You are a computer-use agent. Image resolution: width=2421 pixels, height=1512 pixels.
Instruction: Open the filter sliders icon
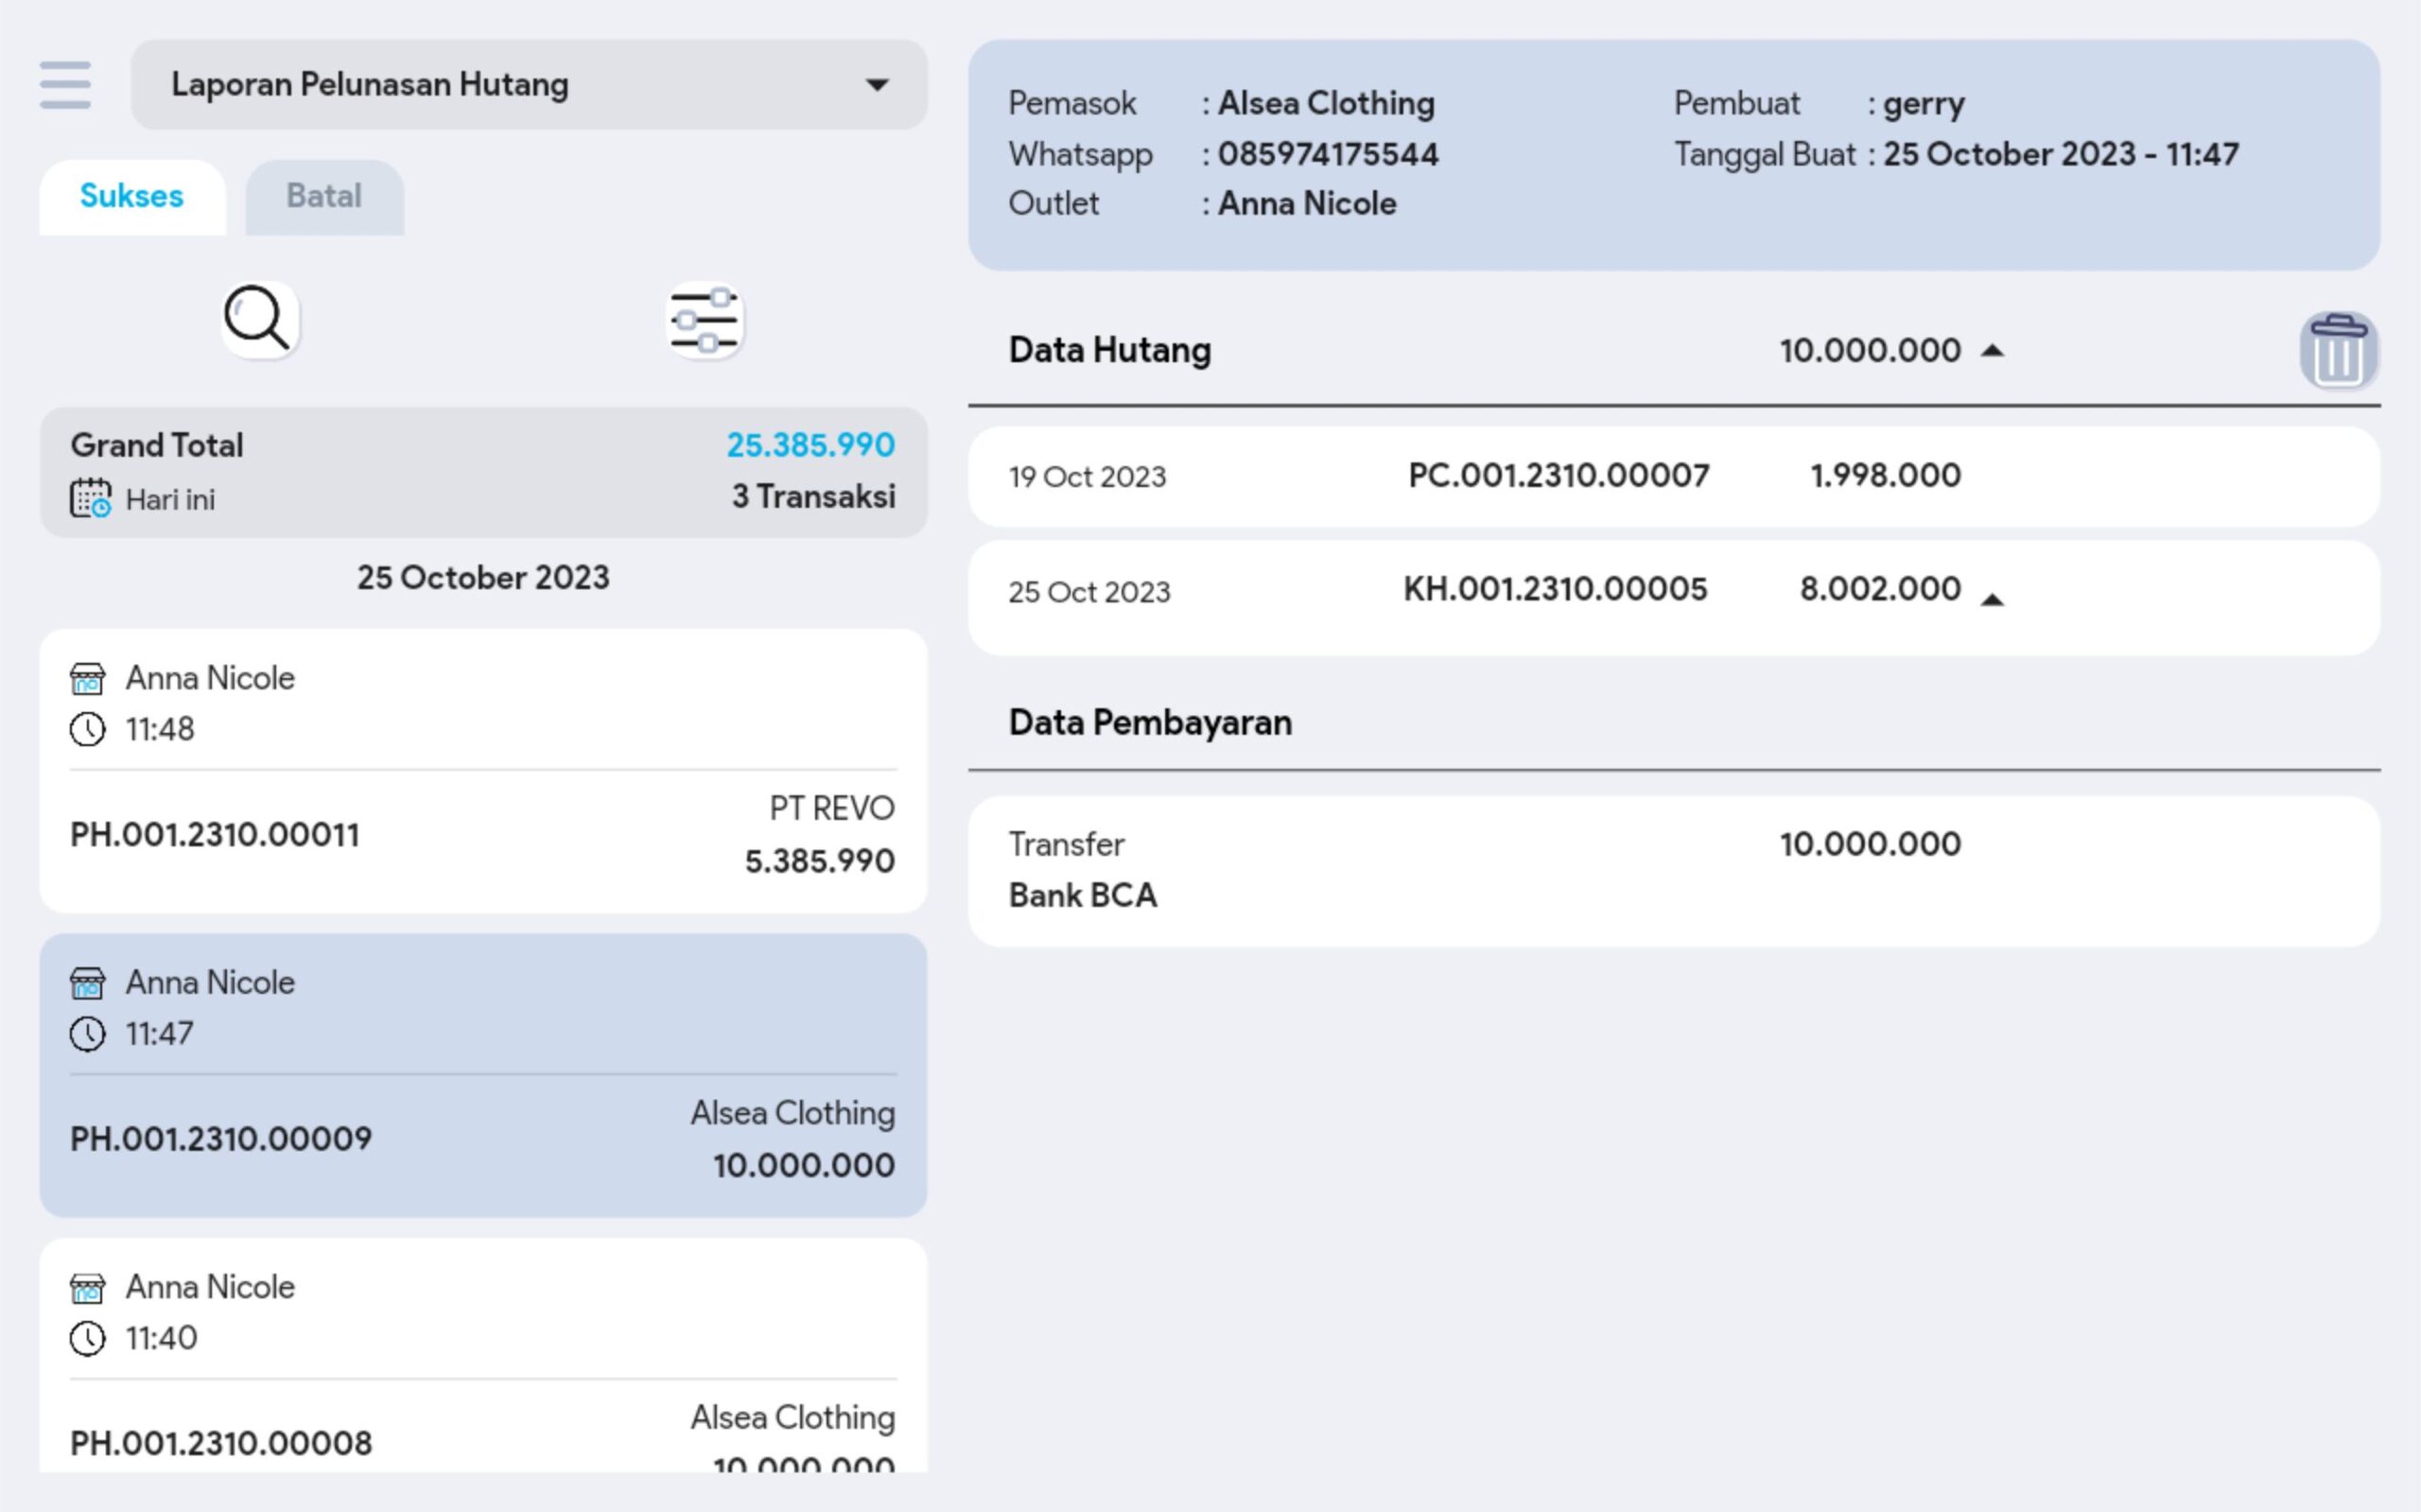705,320
